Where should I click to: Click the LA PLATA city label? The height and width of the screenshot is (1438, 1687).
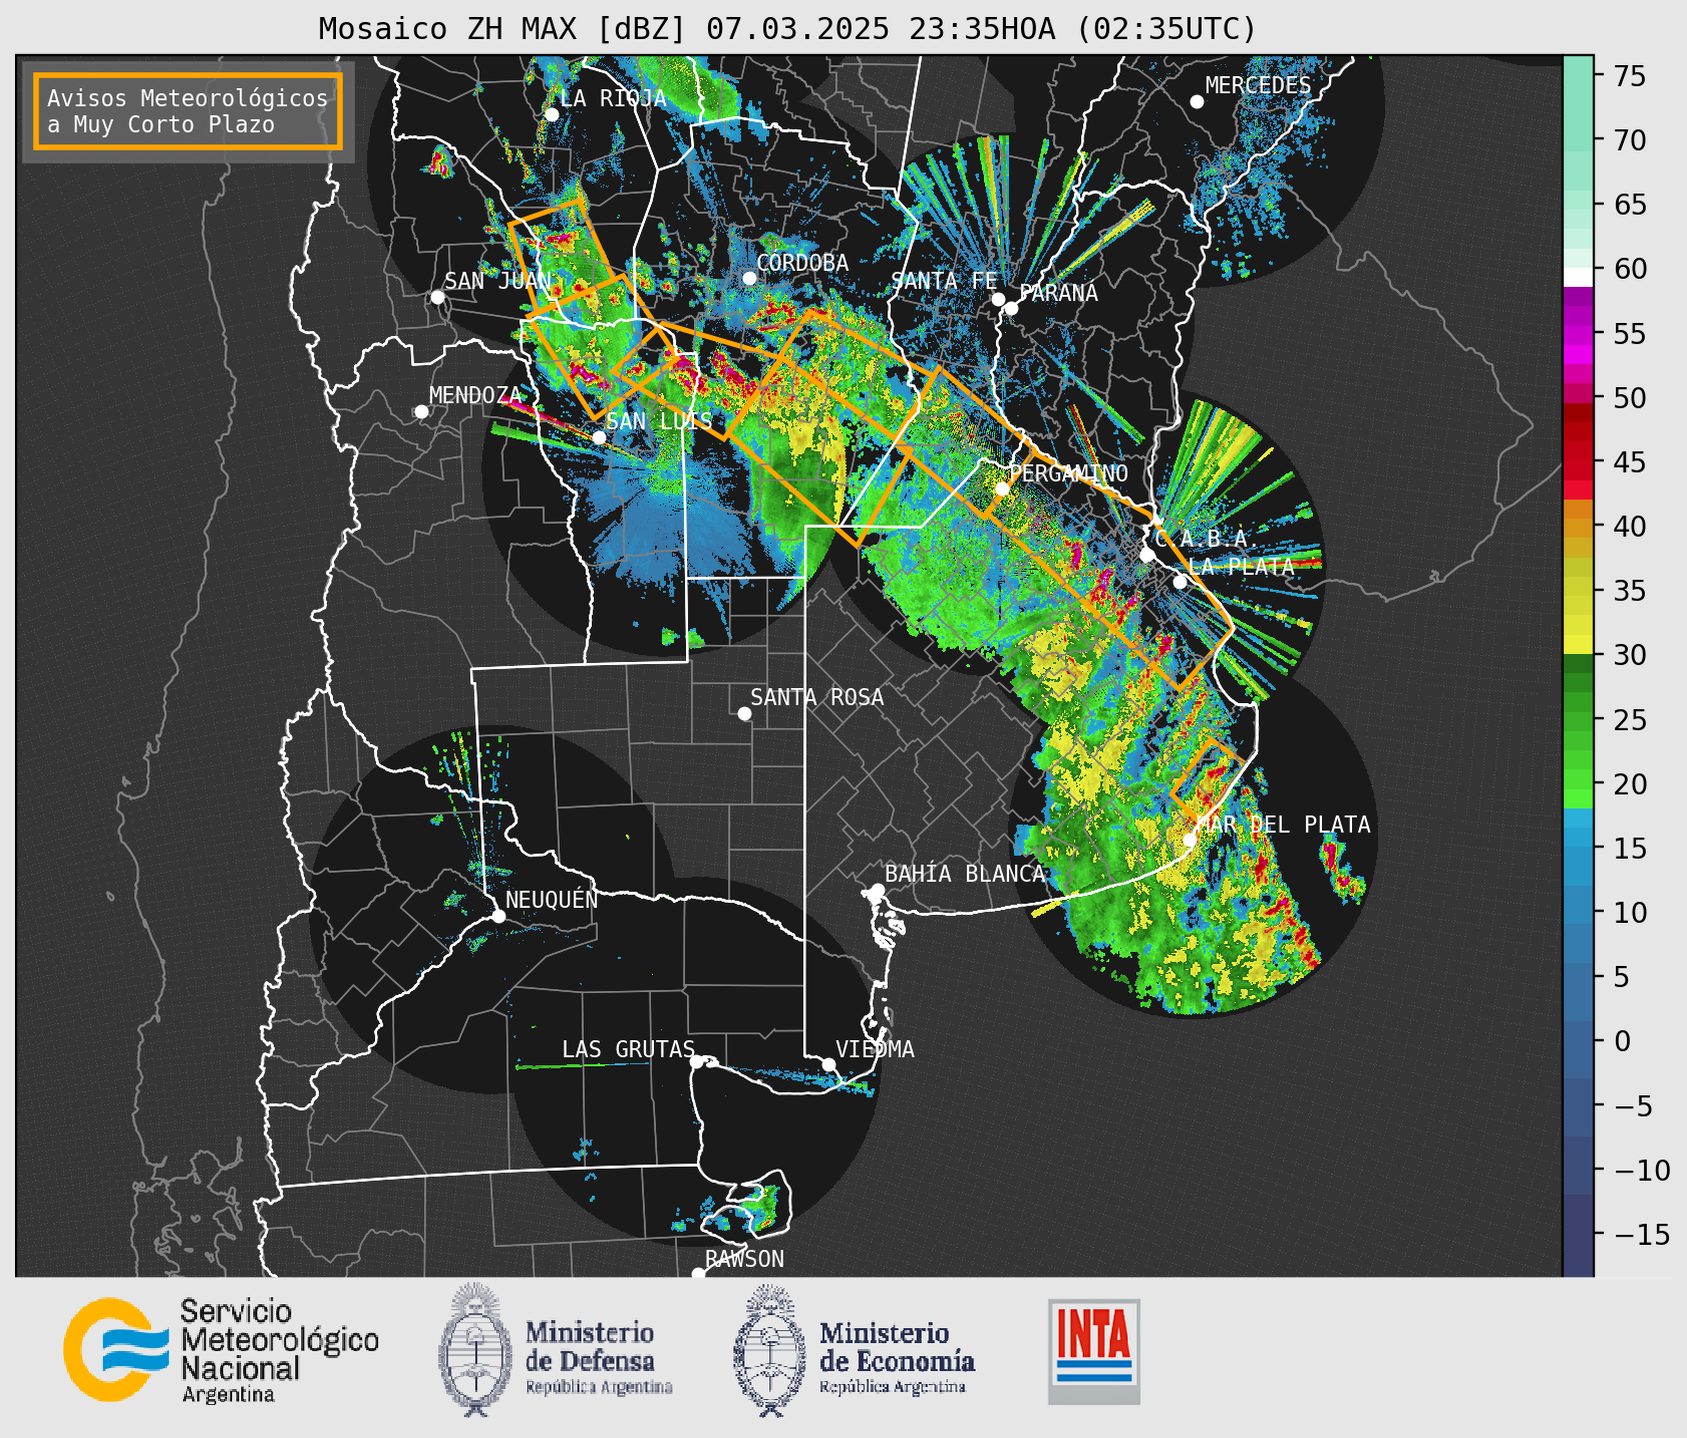coord(1241,567)
